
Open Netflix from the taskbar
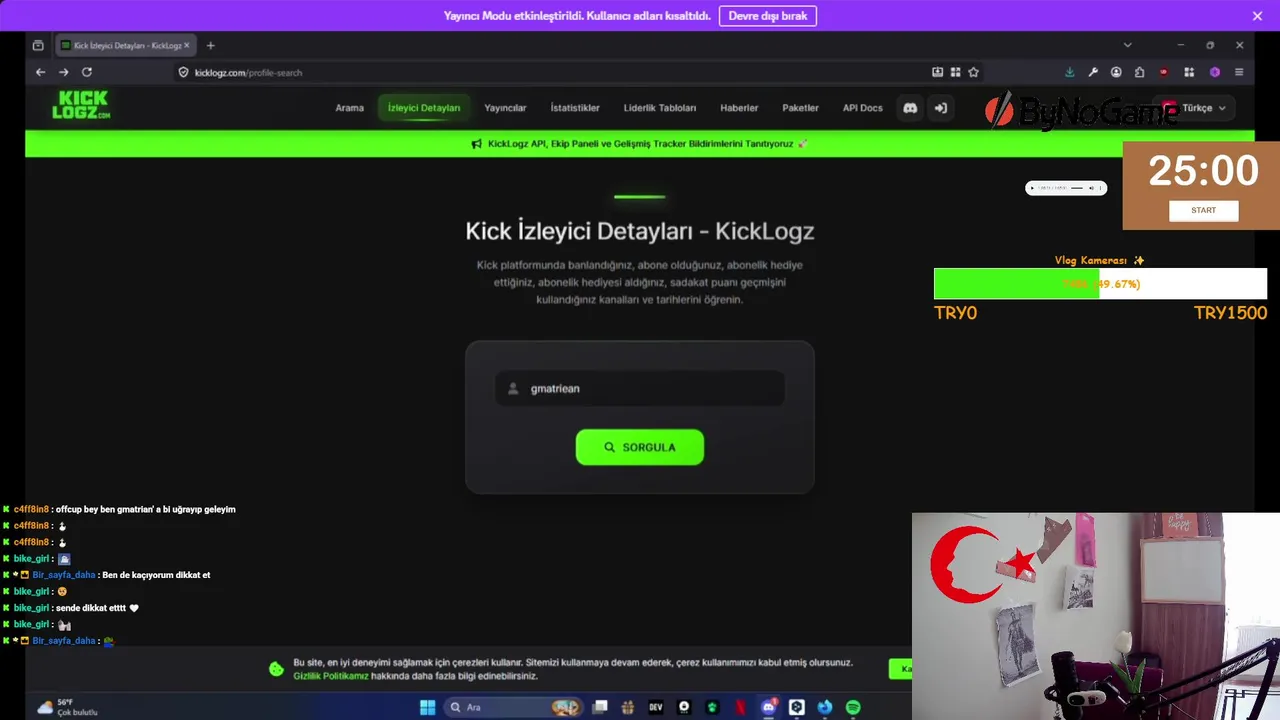tap(740, 707)
